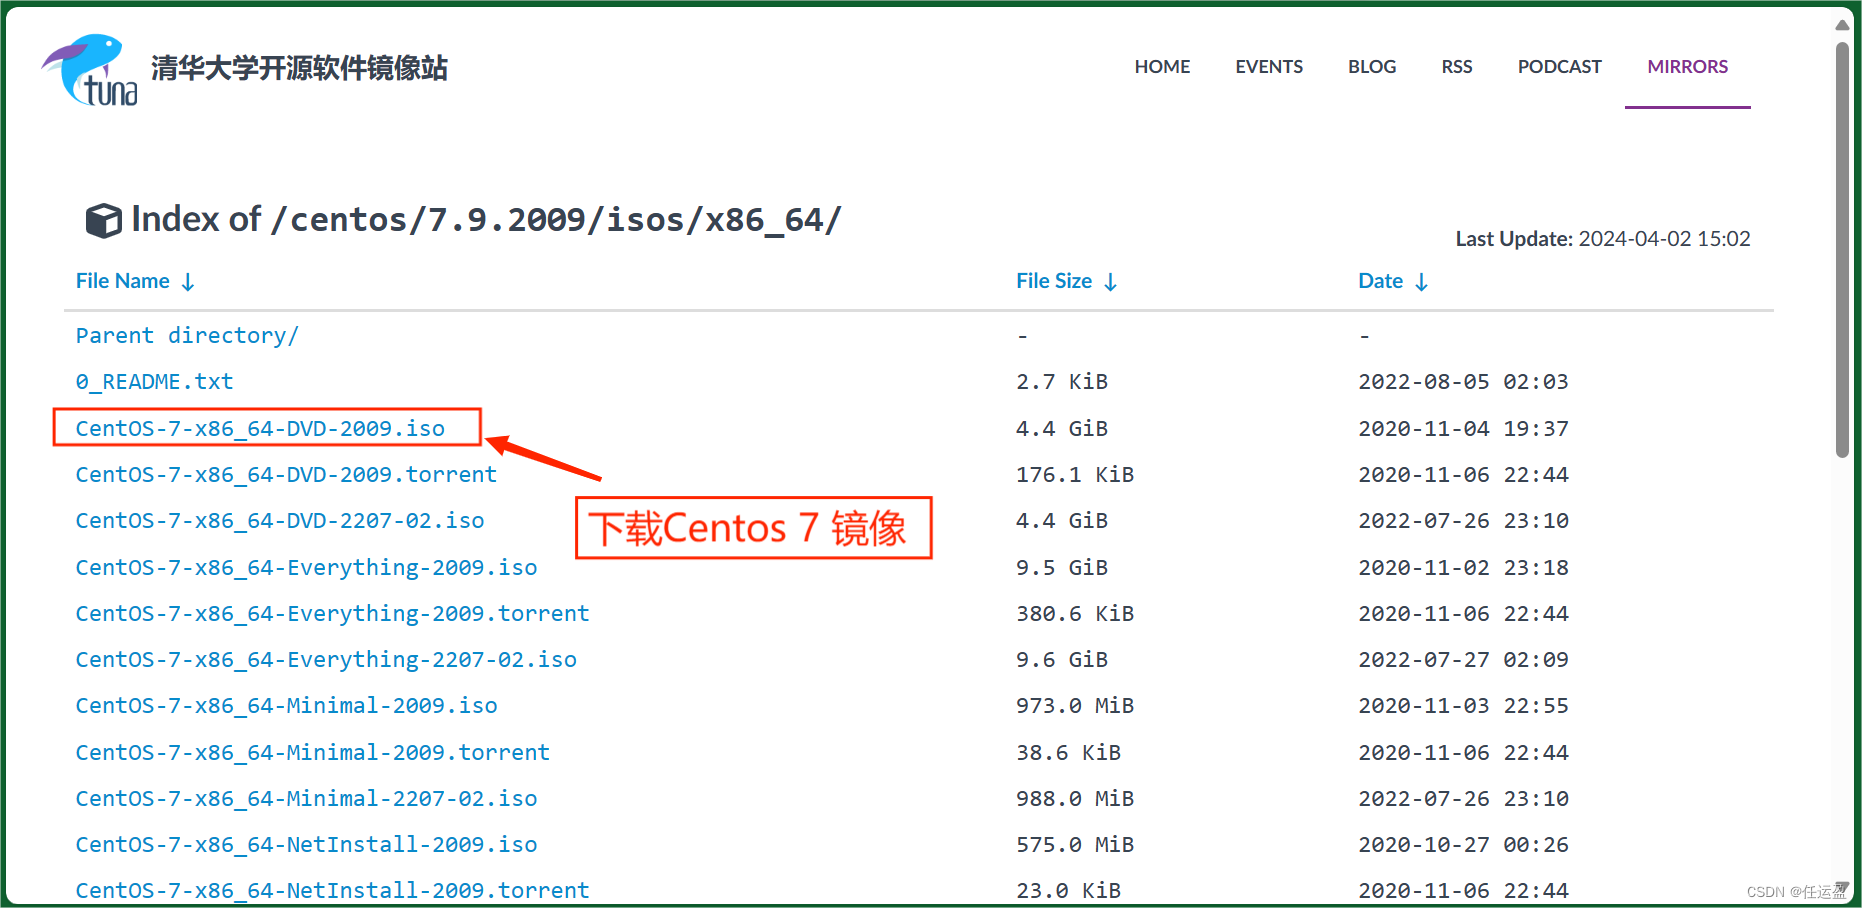Click the sort arrow next to Date
This screenshot has height=908, width=1862.
click(1422, 282)
